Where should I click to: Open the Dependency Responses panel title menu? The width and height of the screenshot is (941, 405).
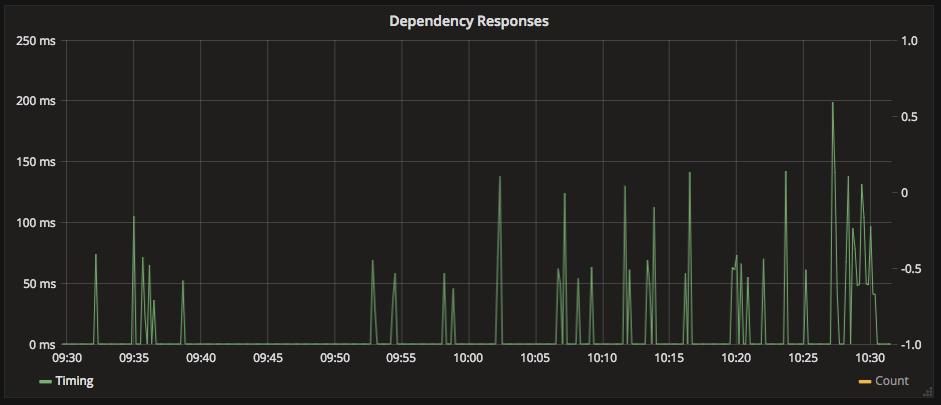[x=469, y=21]
